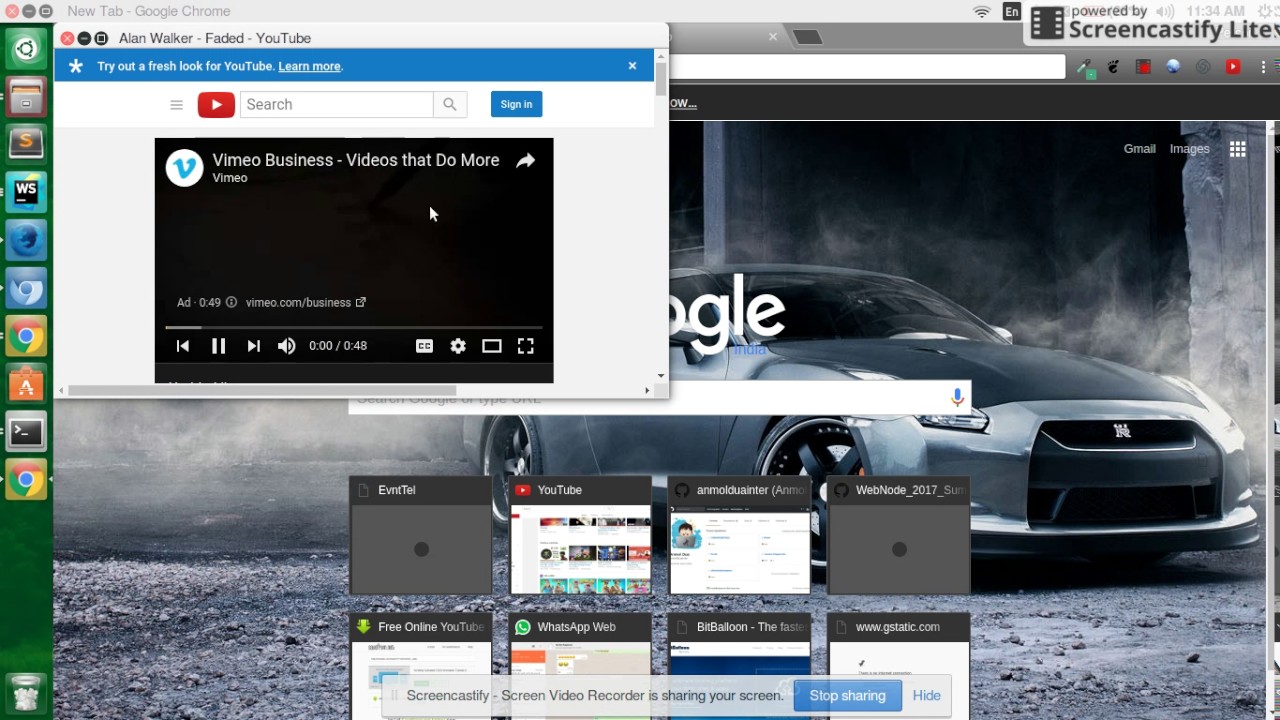Open the blue globe extension icon
This screenshot has height=720, width=1280.
coord(1173,67)
